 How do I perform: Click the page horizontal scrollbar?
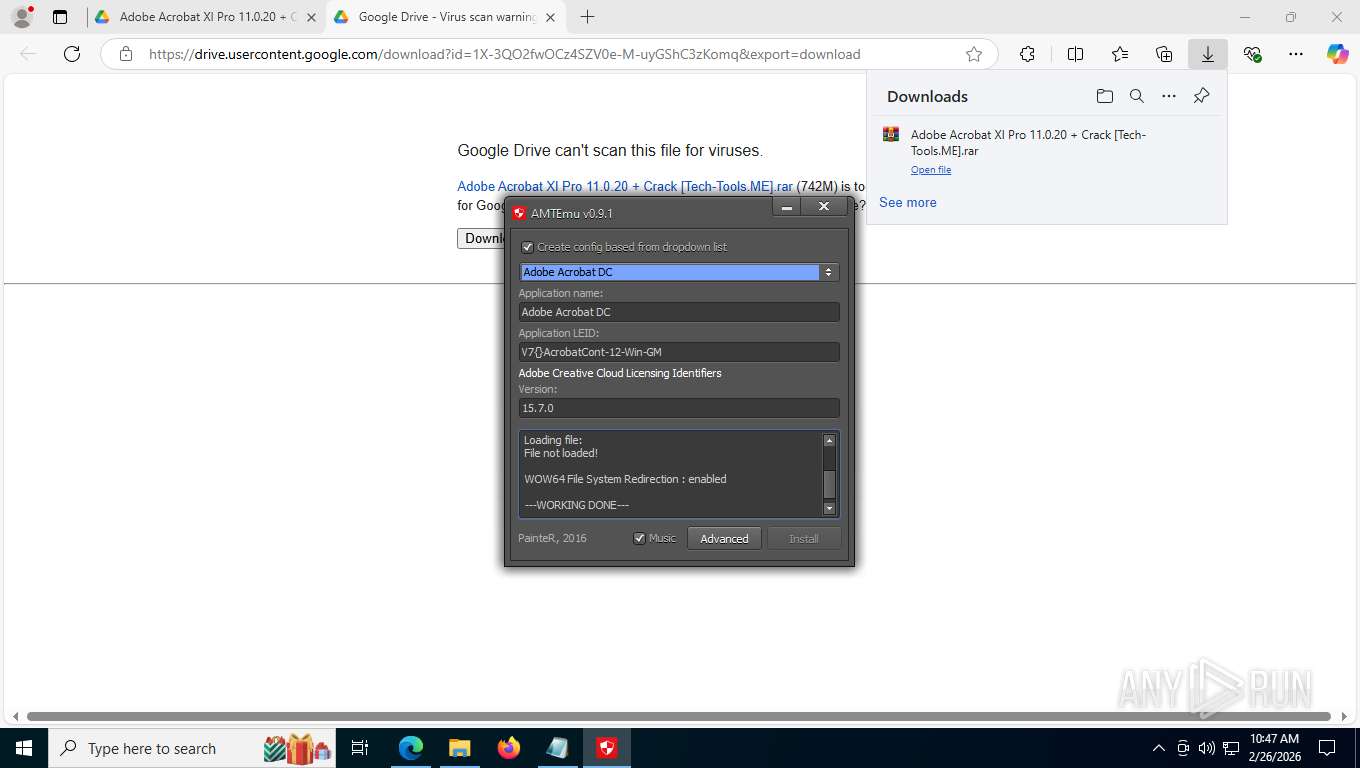coord(678,716)
